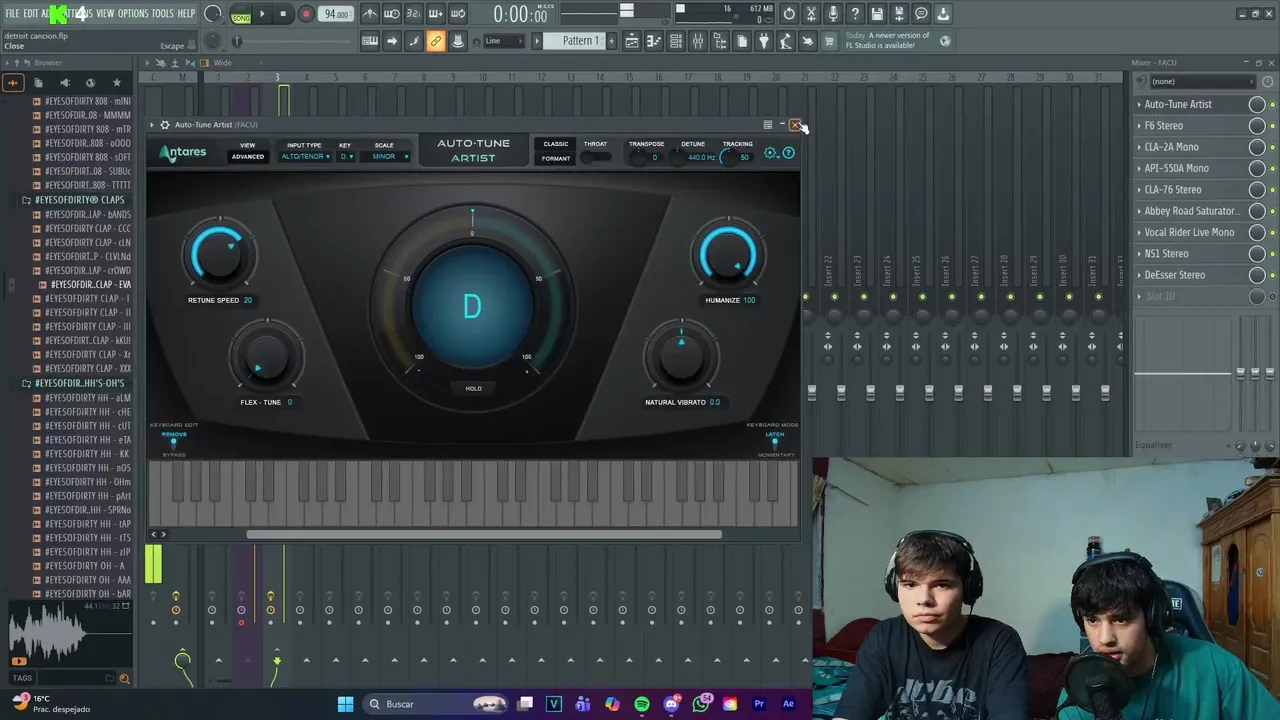Open the VIEW menu

[x=105, y=13]
